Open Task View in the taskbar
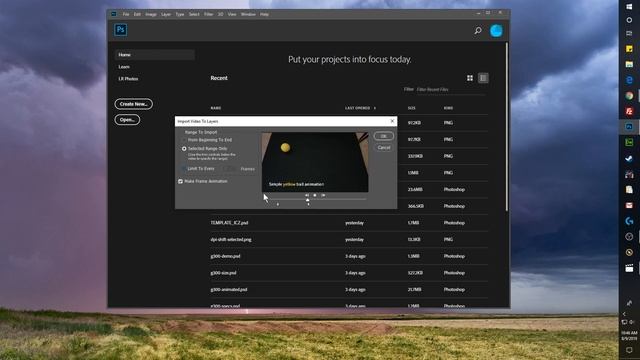The width and height of the screenshot is (640, 360). 629,33
